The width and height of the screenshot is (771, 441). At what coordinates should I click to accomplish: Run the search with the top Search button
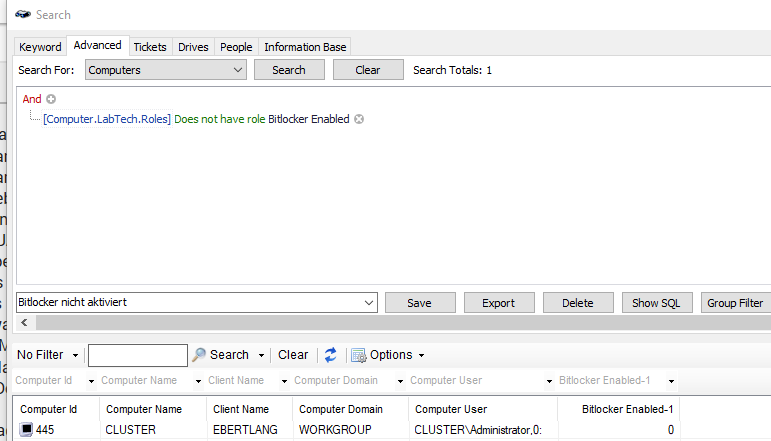pyautogui.click(x=289, y=70)
